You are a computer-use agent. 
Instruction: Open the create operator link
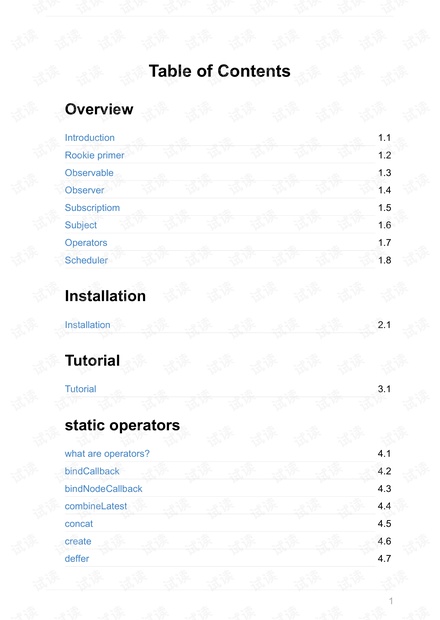(x=78, y=541)
